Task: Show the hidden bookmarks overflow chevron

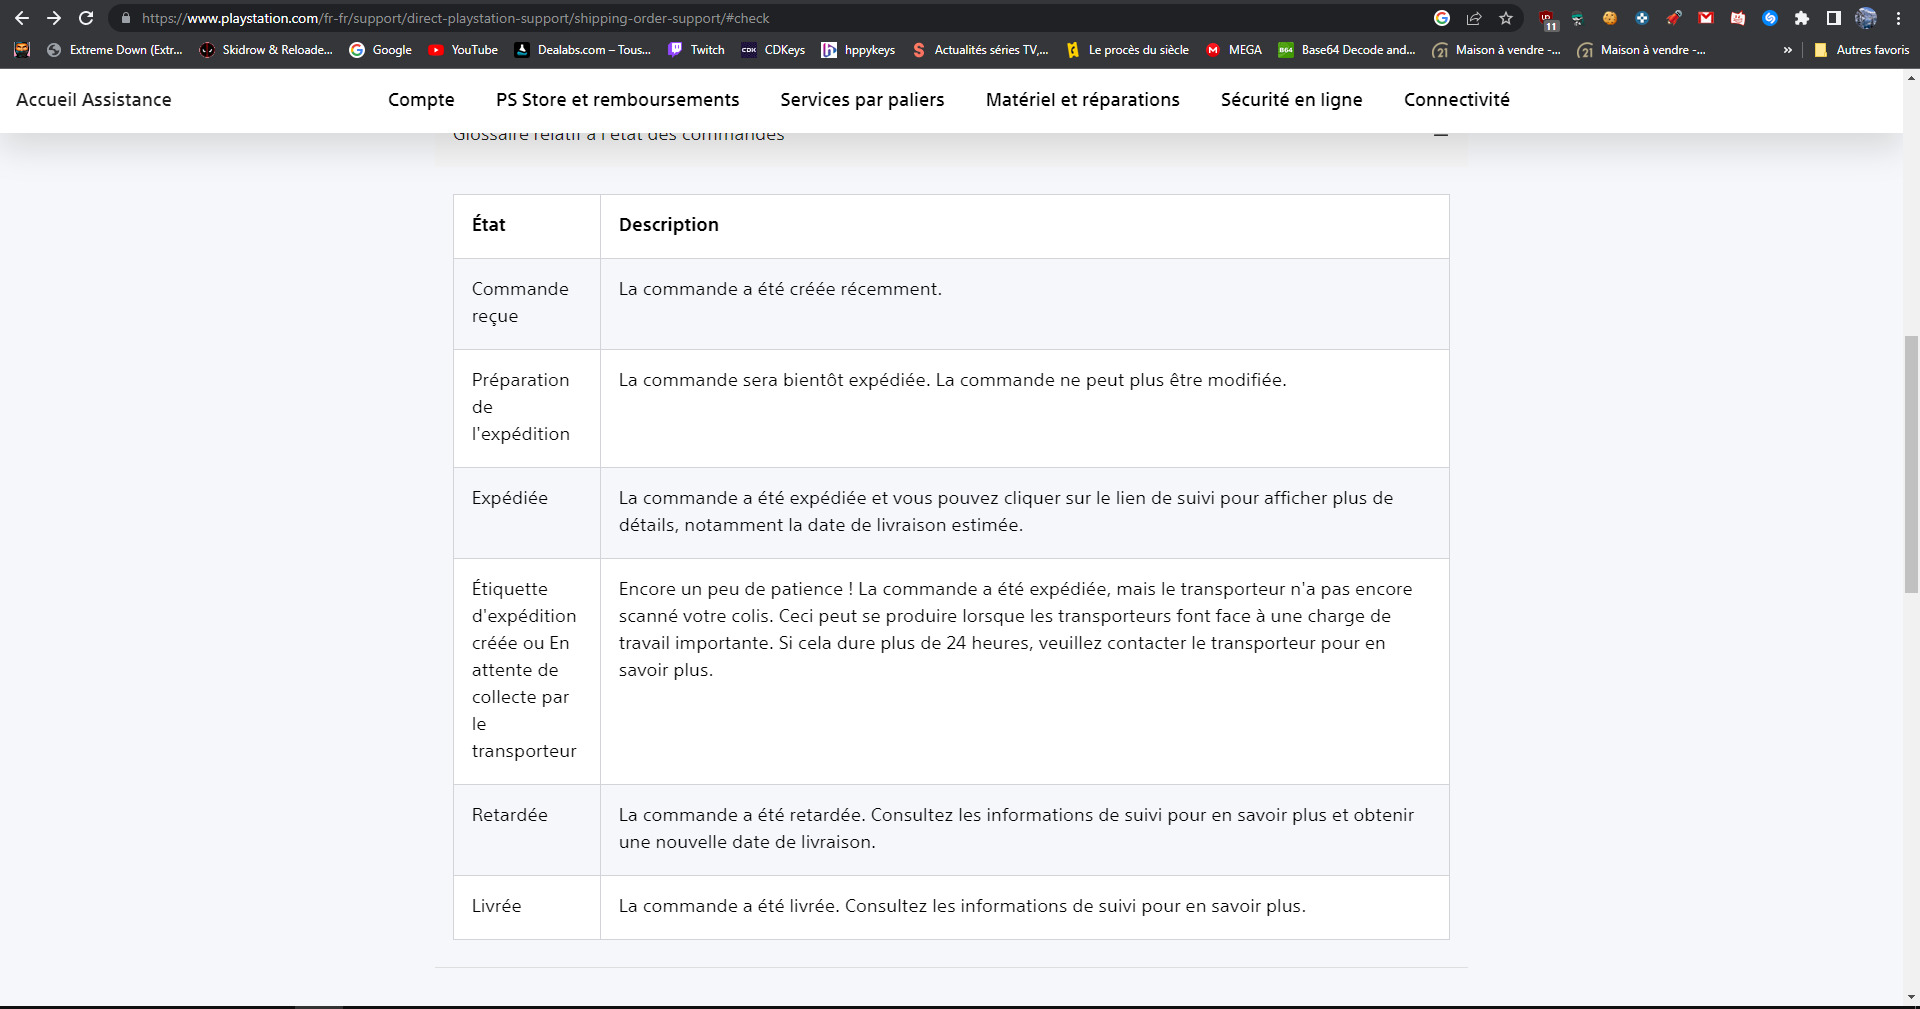Action: (1788, 50)
